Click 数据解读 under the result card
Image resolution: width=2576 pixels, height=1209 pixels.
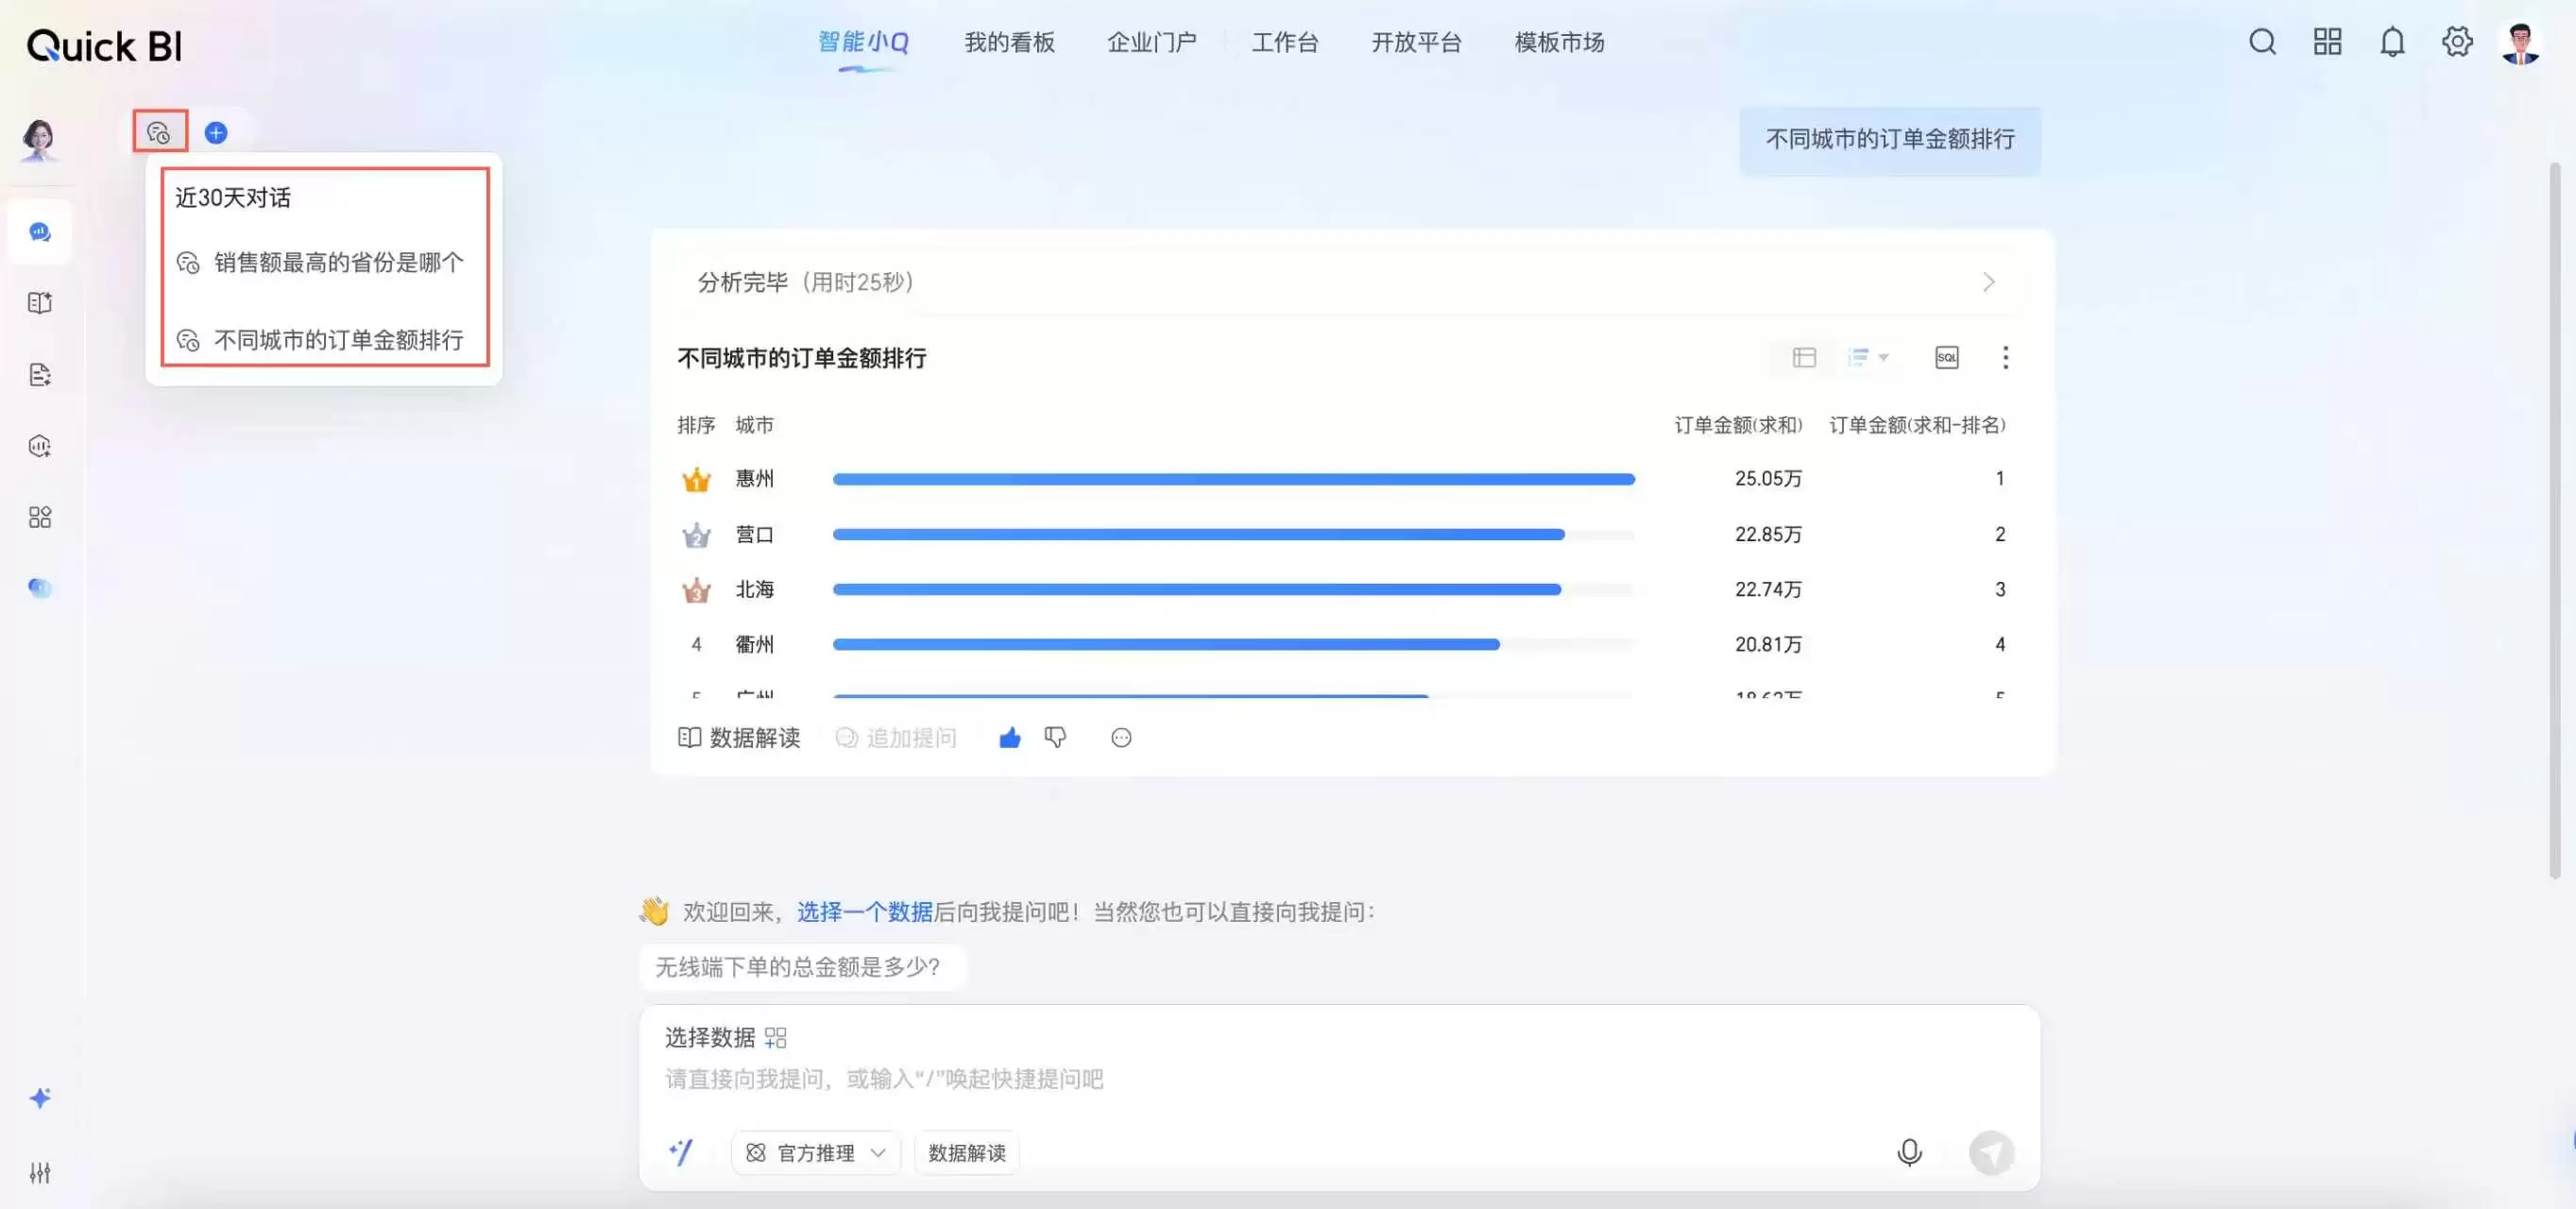(739, 738)
